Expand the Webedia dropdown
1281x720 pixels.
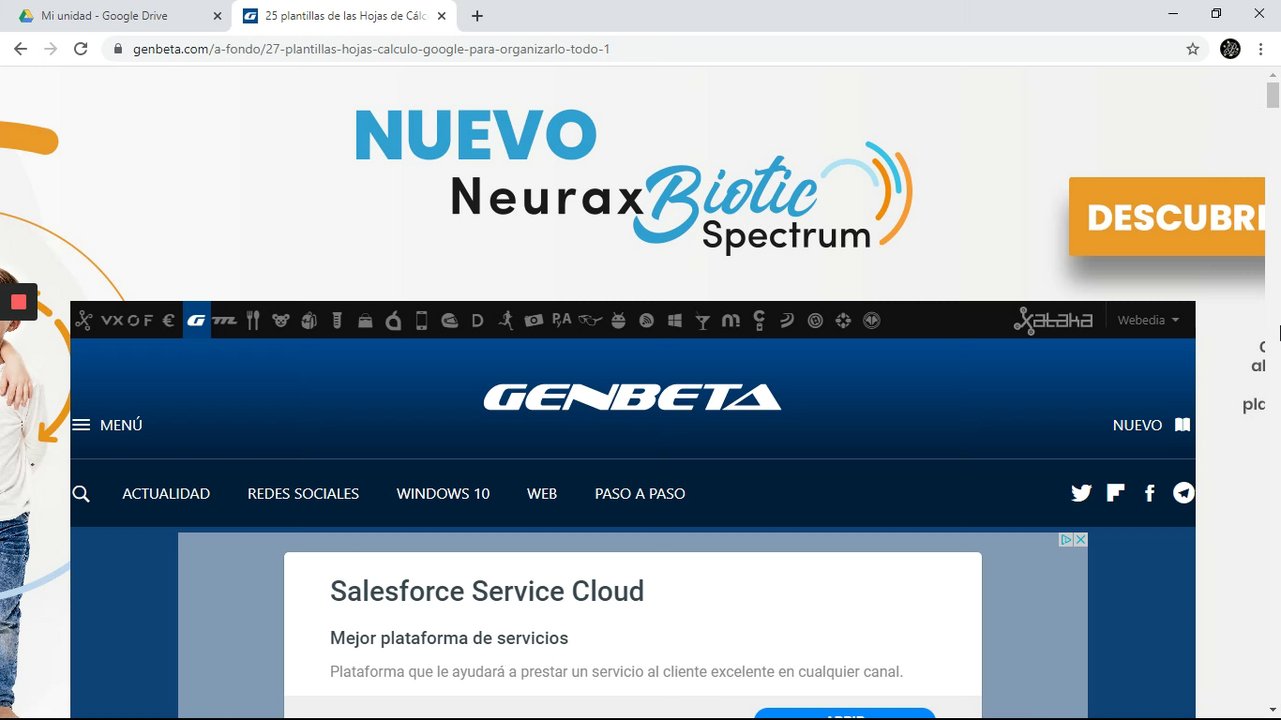click(x=1148, y=320)
